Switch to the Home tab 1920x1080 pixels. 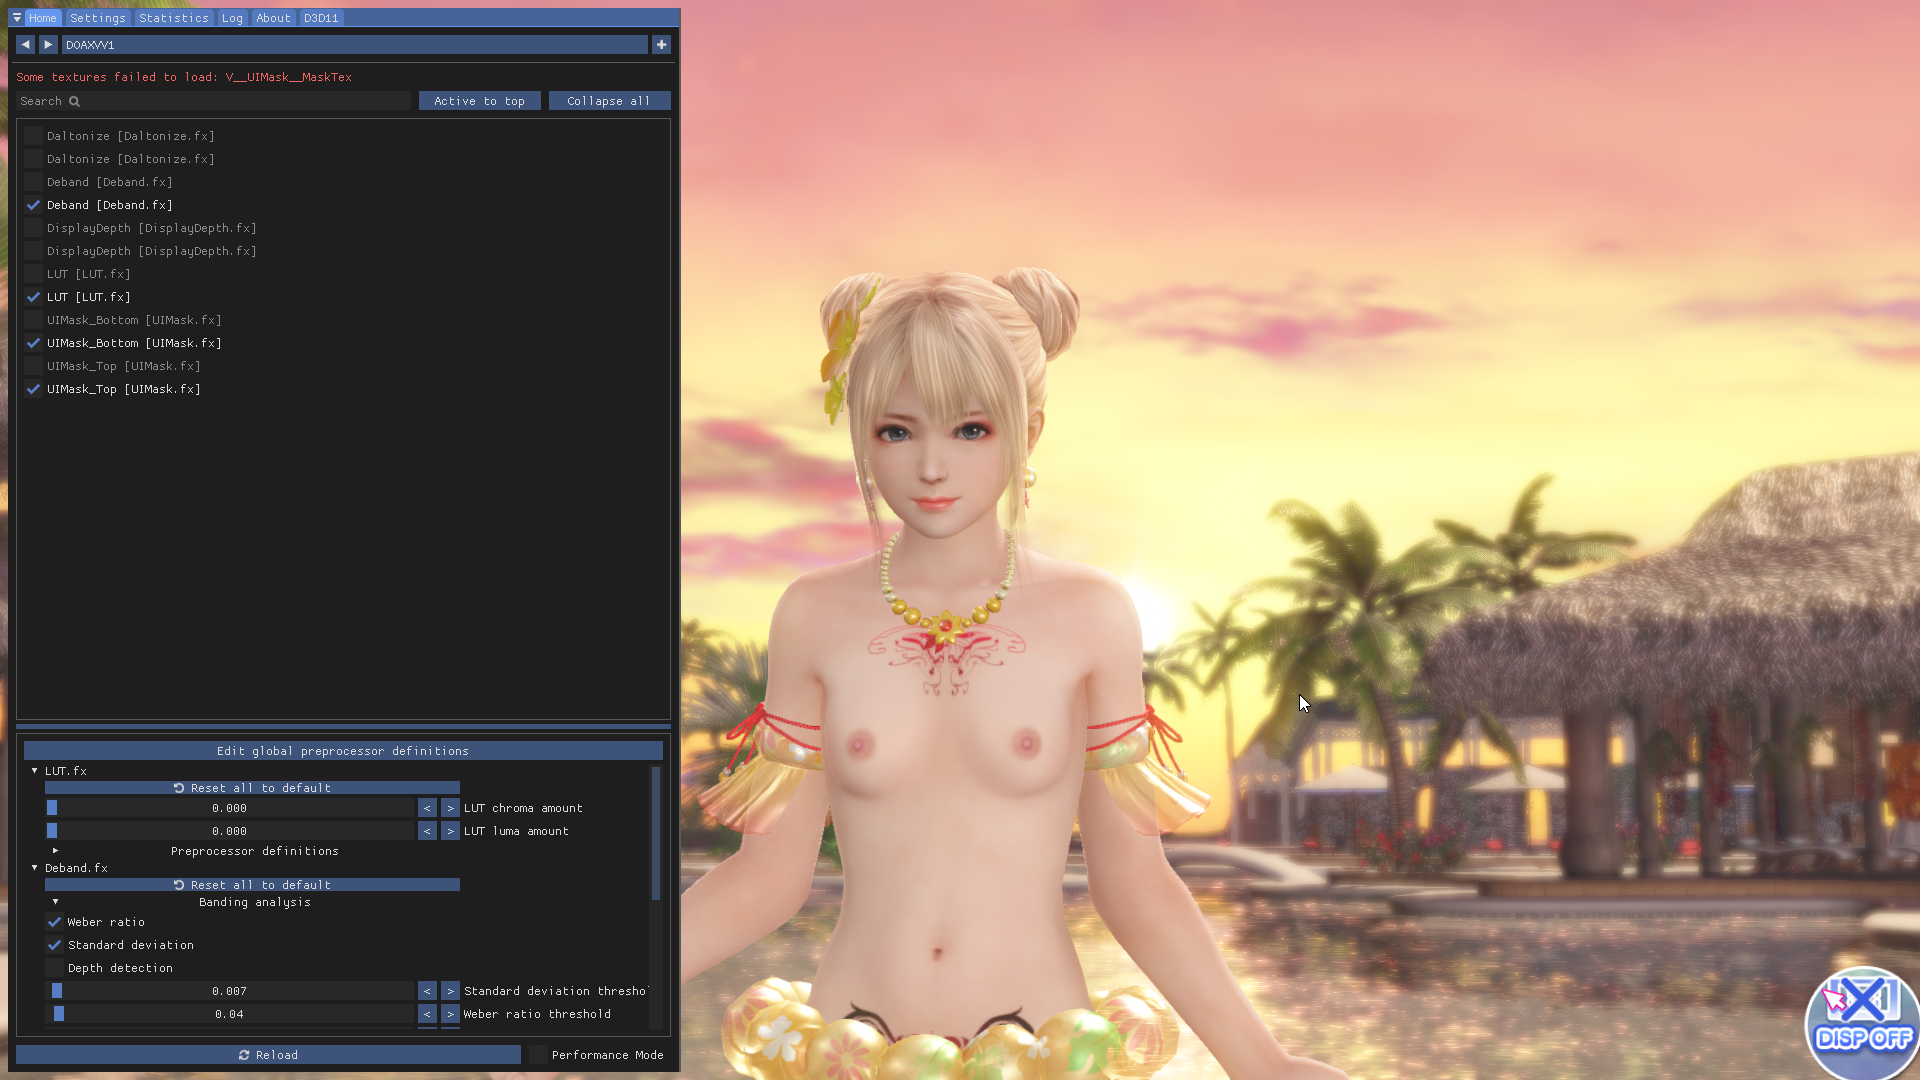pos(42,18)
